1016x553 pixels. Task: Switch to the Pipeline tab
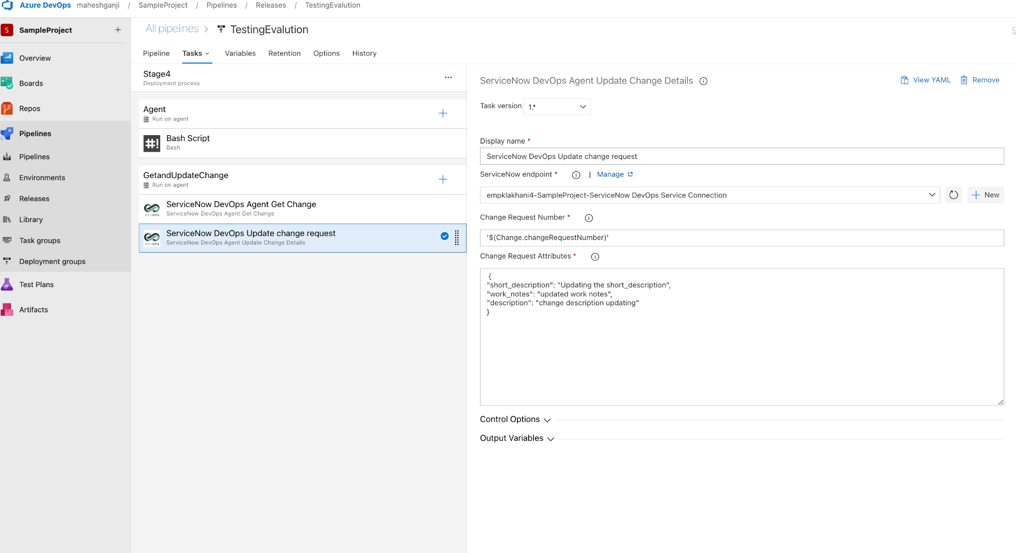point(156,53)
